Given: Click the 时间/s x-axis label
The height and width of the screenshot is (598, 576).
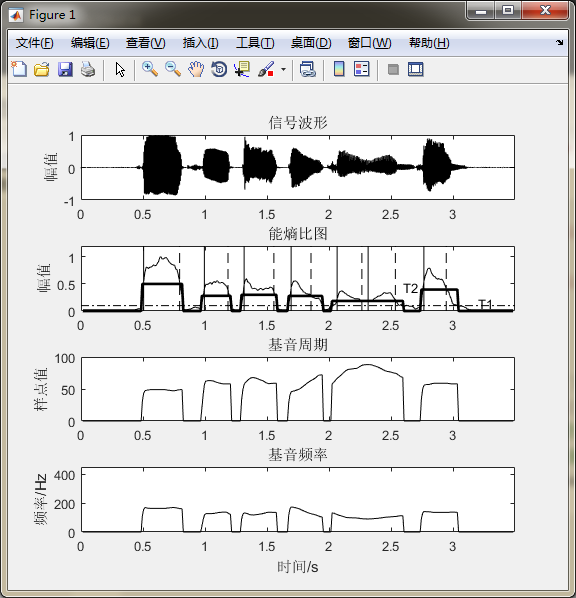Looking at the screenshot, I should [298, 567].
